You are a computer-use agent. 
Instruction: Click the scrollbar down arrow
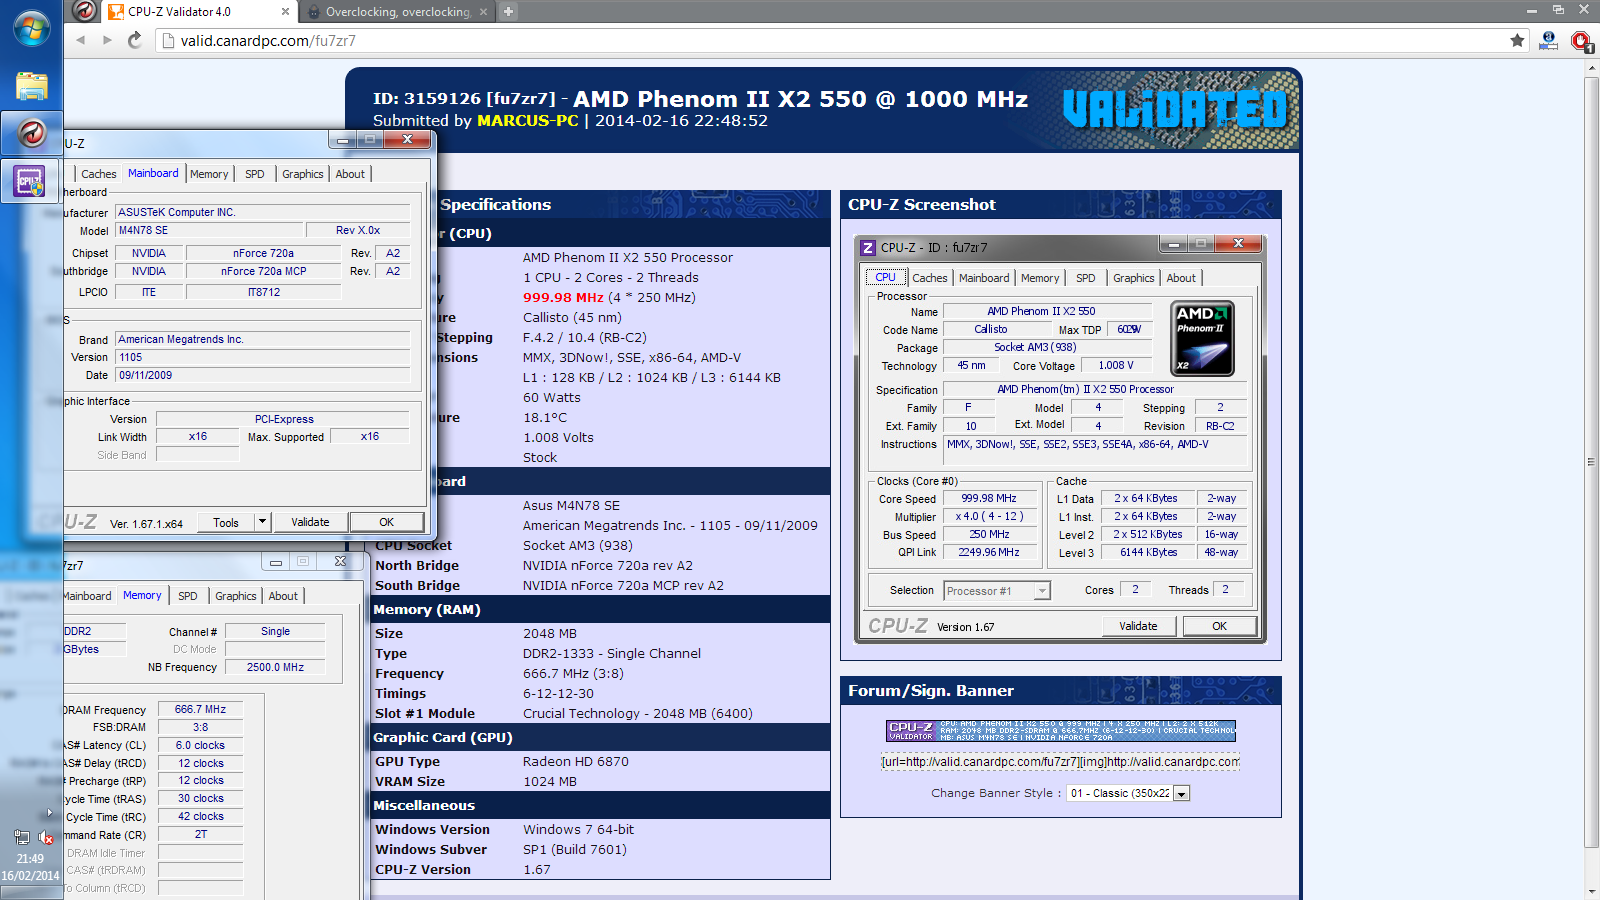(x=1592, y=891)
